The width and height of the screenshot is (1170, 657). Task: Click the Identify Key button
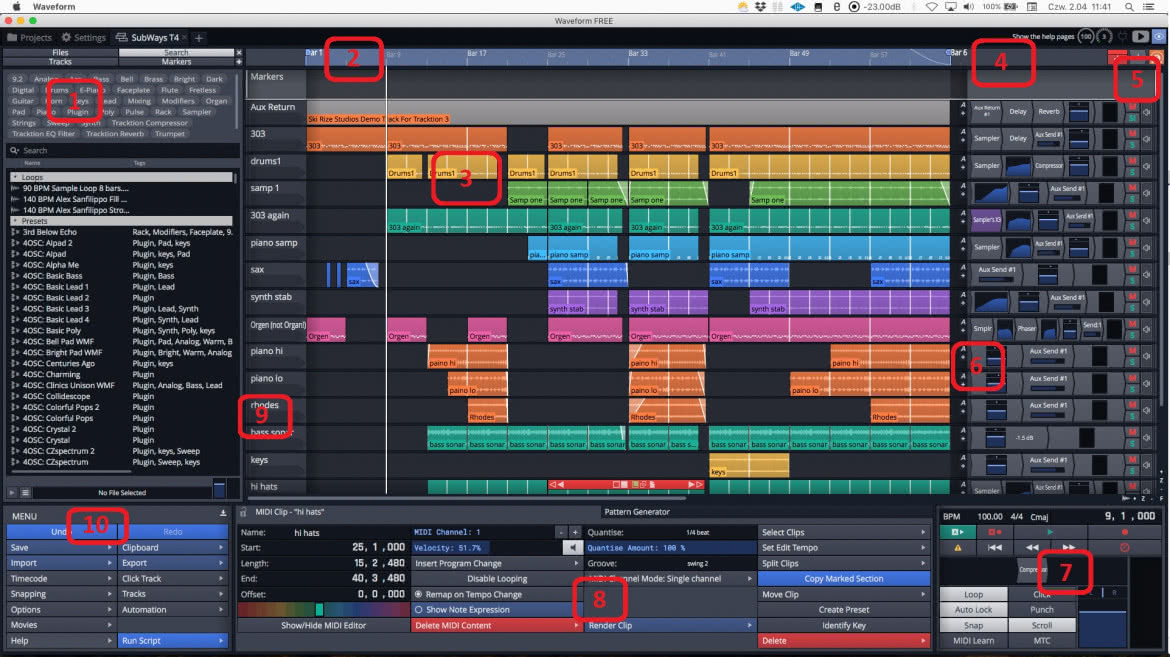(844, 626)
